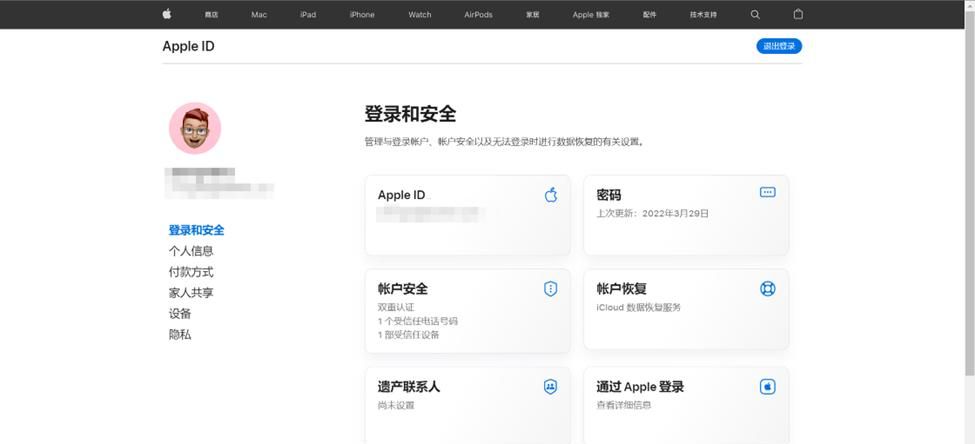The width and height of the screenshot is (975, 444).
Task: Click the 1 个受信任电话号码 text
Action: pyautogui.click(x=417, y=321)
